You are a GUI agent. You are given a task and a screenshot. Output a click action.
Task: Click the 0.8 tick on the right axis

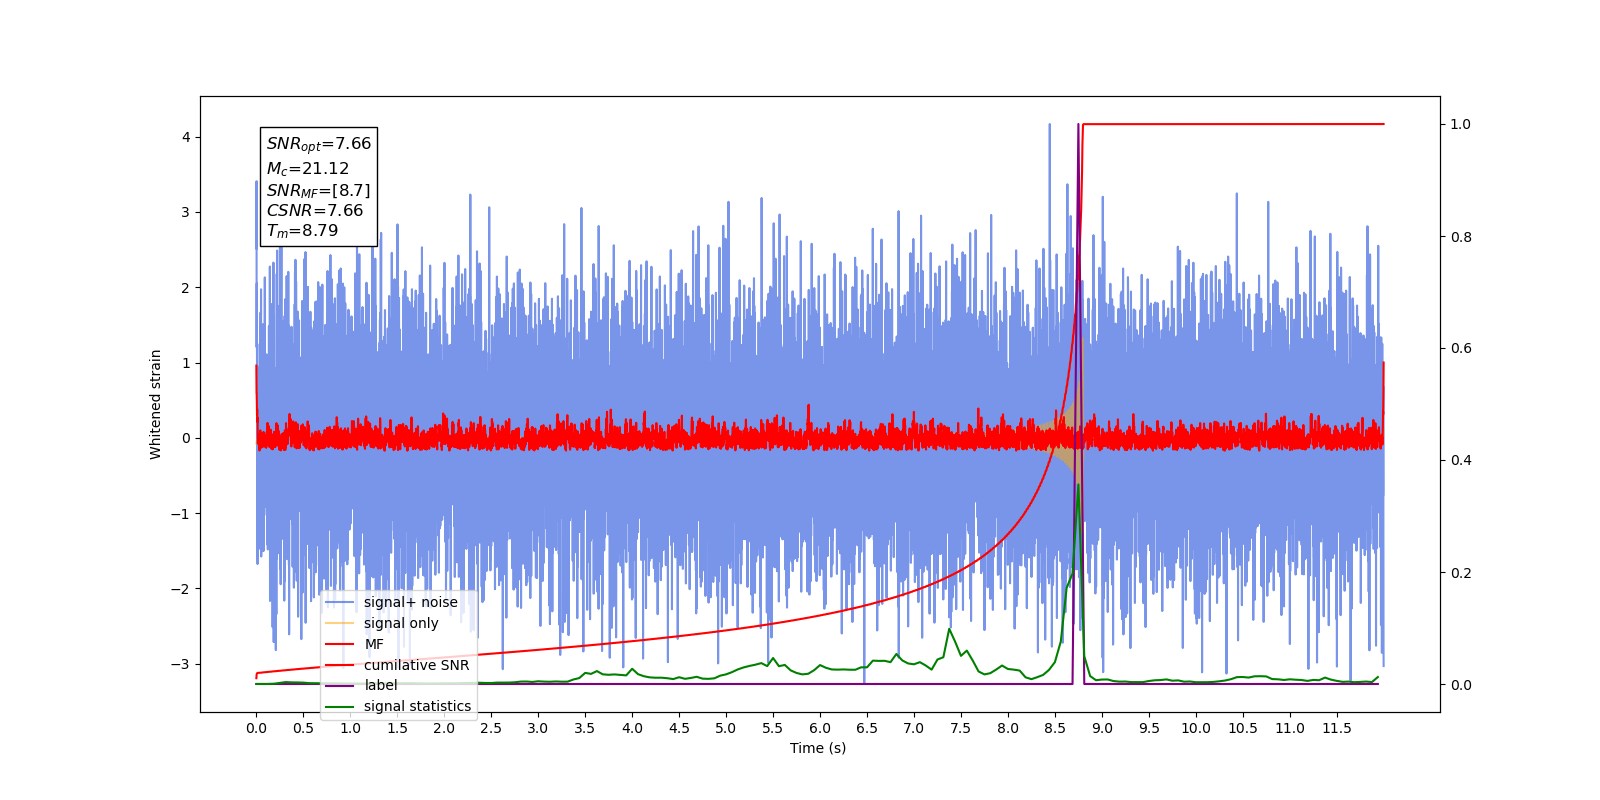(x=1461, y=237)
